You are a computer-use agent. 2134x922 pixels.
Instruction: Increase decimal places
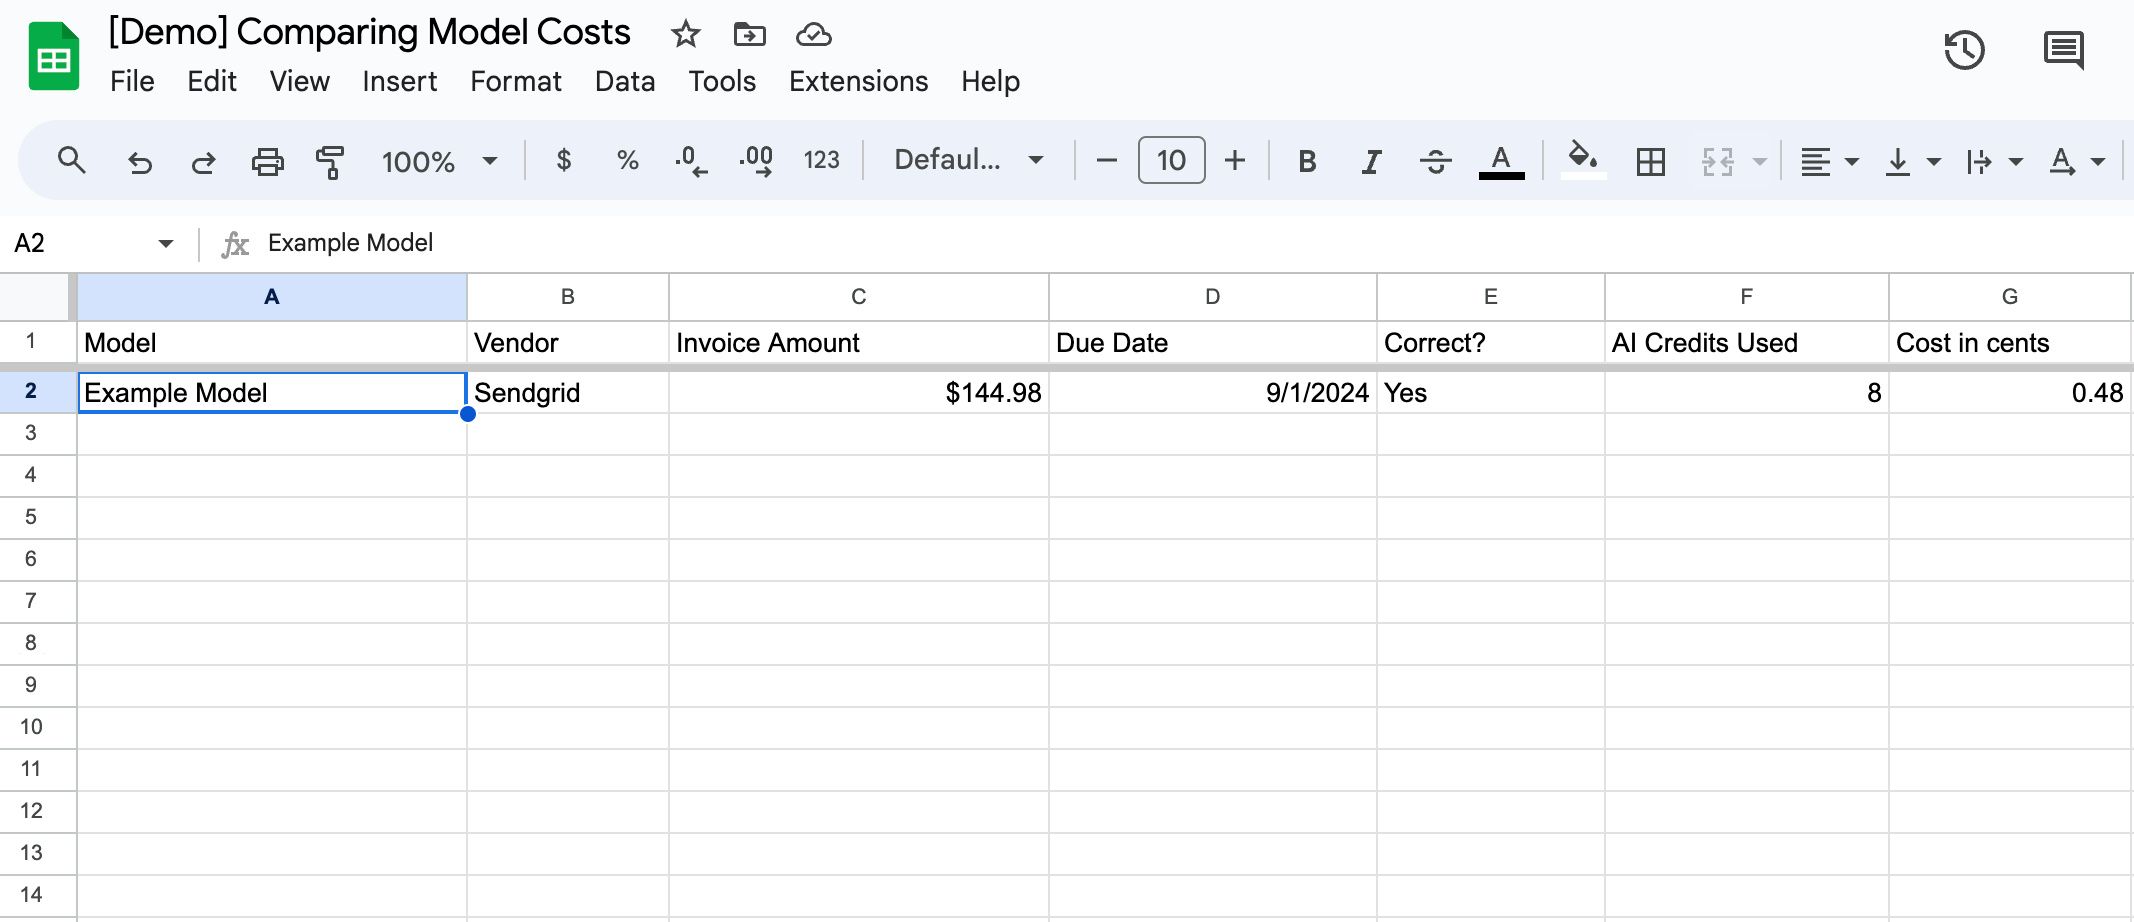point(756,160)
